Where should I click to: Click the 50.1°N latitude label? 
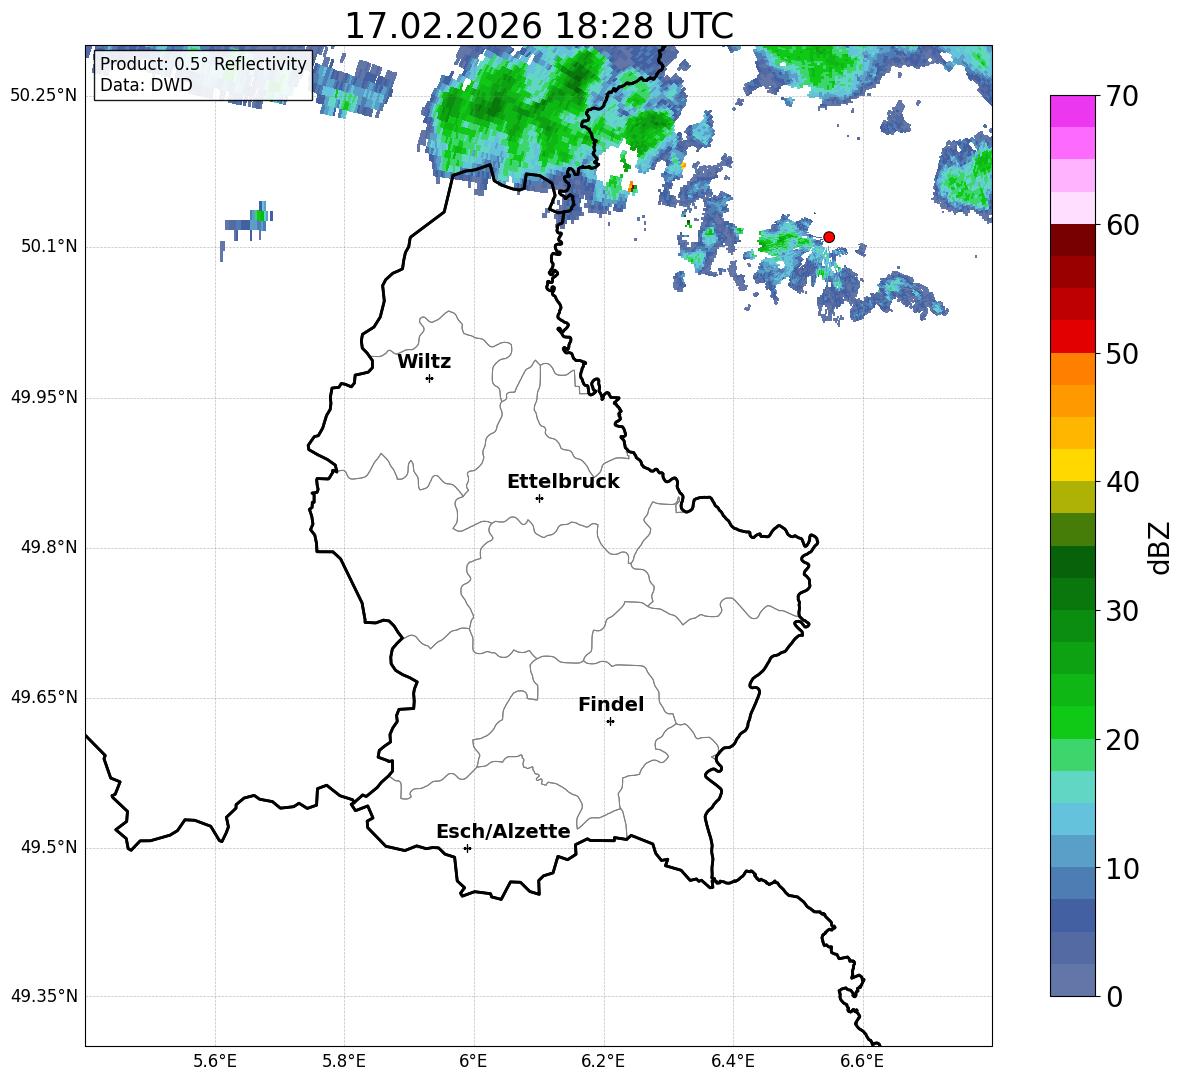[49, 247]
